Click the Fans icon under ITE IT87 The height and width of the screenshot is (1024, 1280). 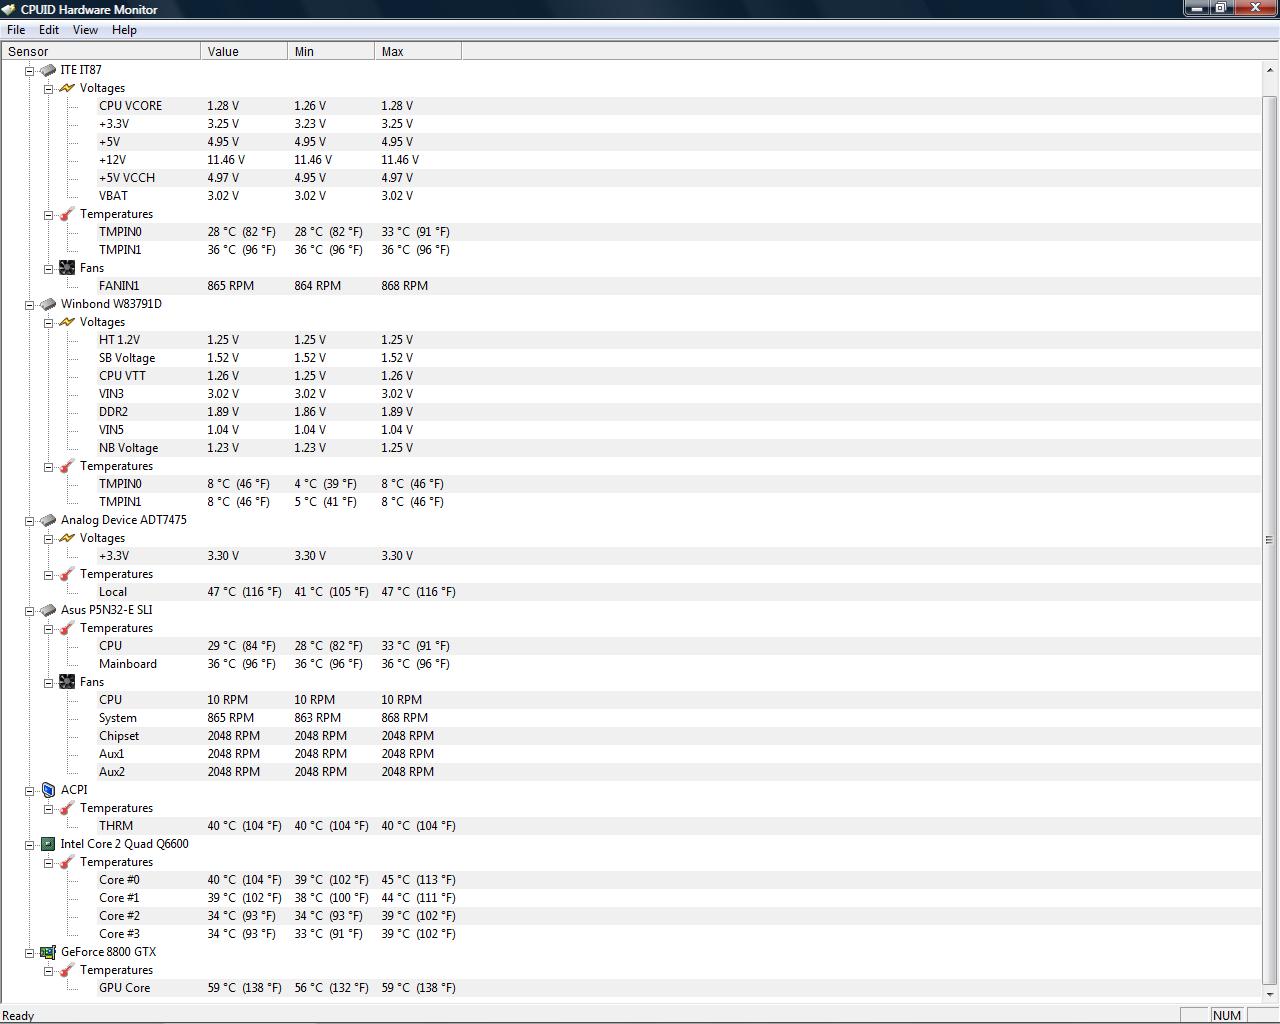click(67, 268)
